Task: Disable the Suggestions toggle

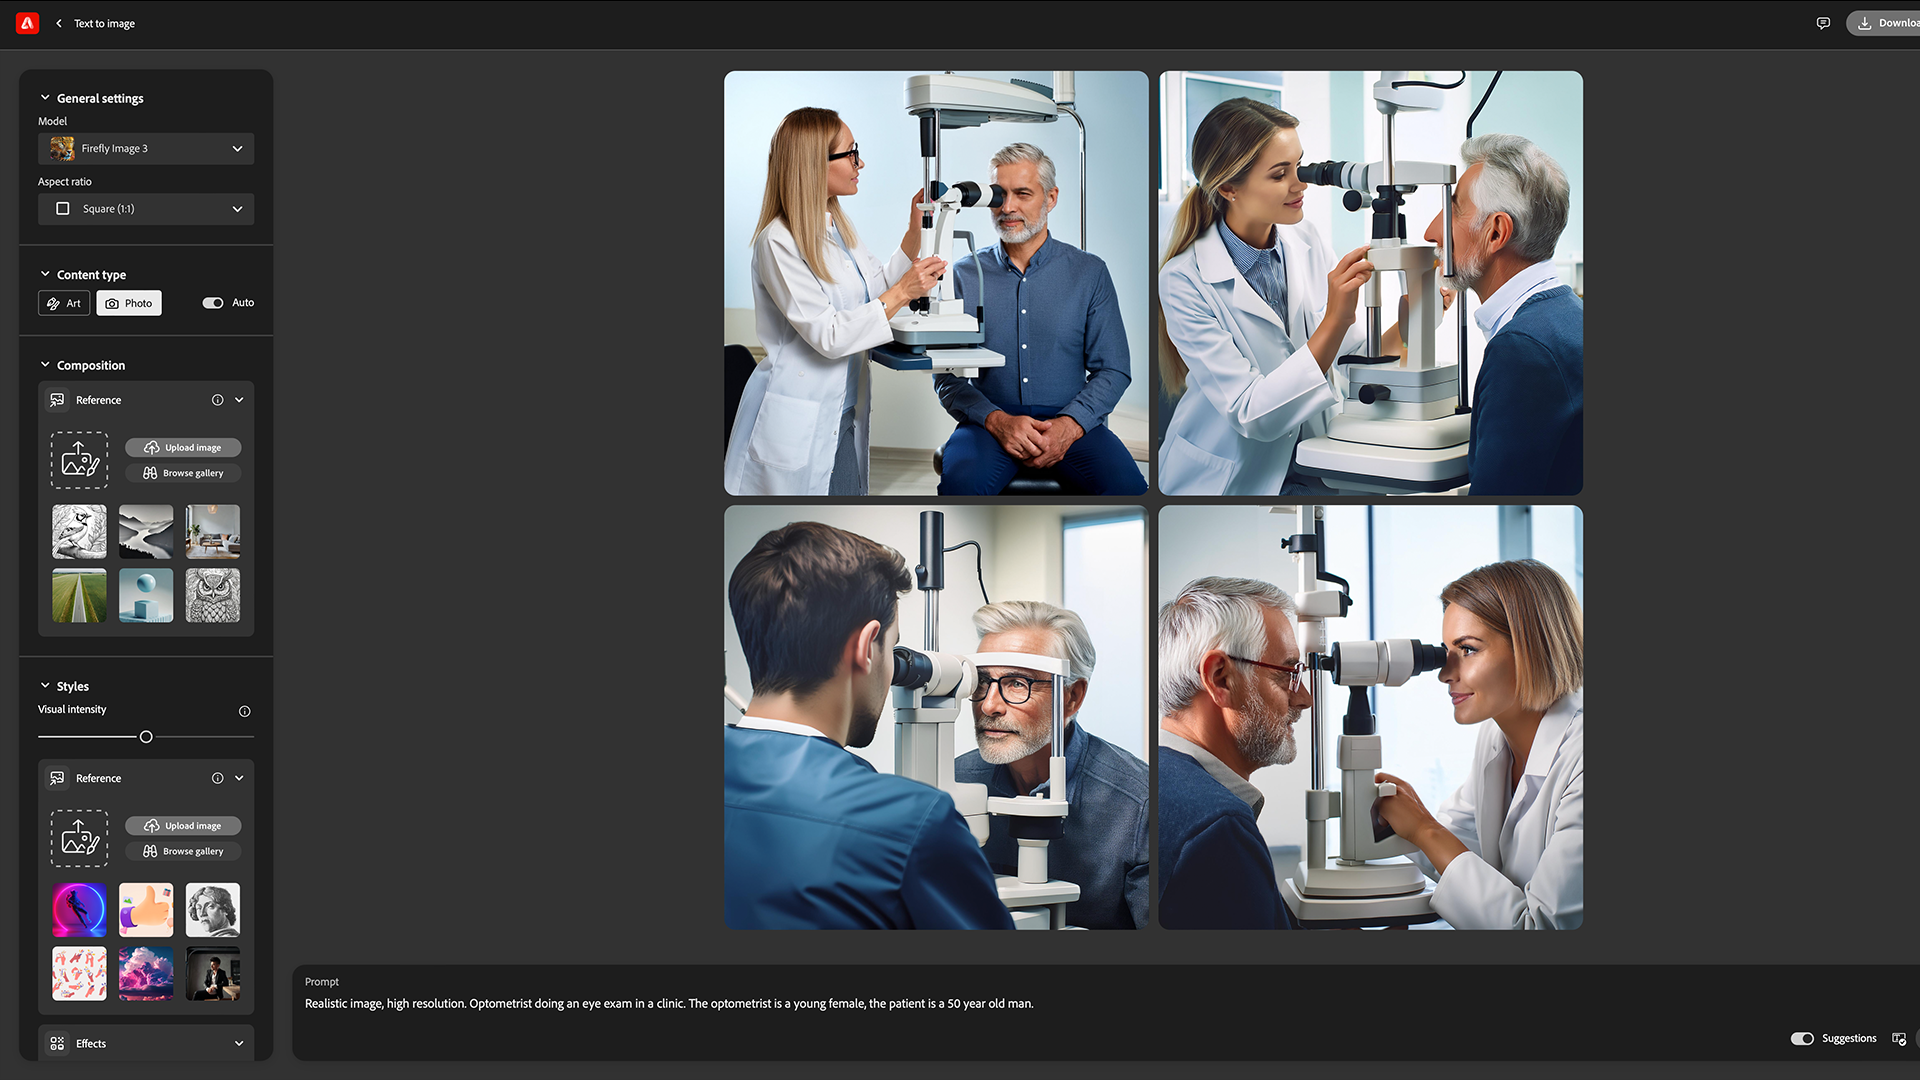Action: click(x=1802, y=1039)
